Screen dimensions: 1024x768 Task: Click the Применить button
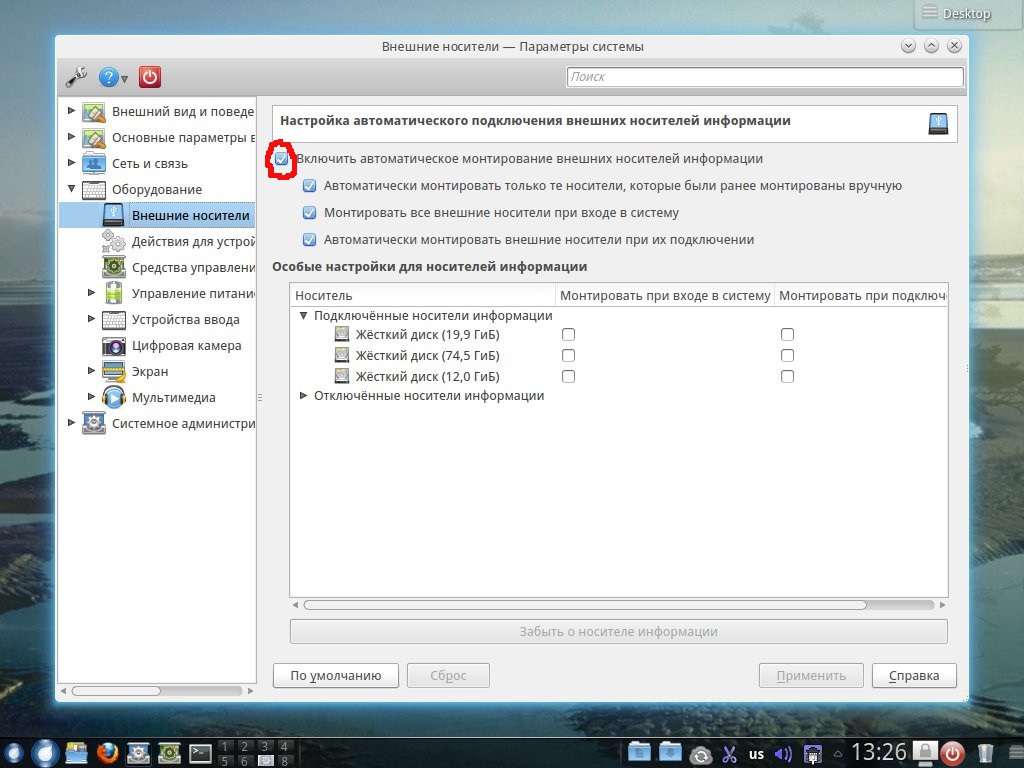tap(811, 675)
